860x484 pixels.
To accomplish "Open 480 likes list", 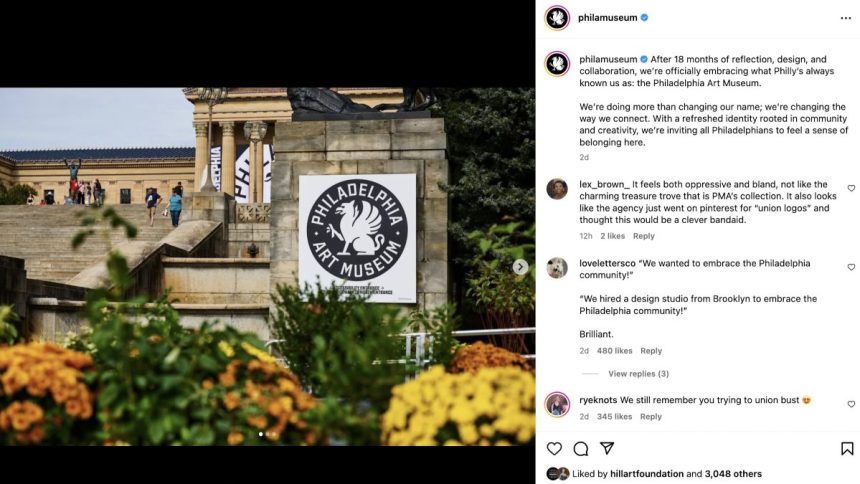I will [x=614, y=351].
